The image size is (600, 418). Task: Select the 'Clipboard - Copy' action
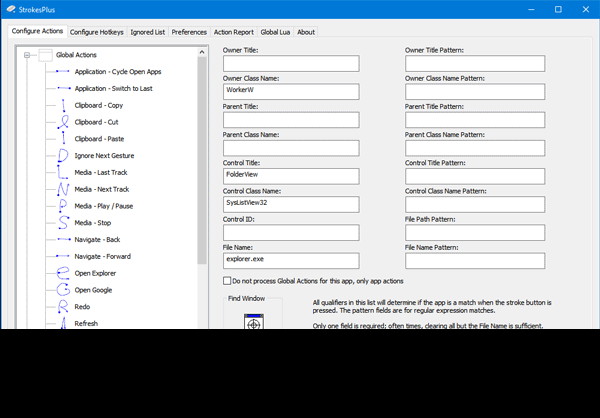pyautogui.click(x=99, y=105)
